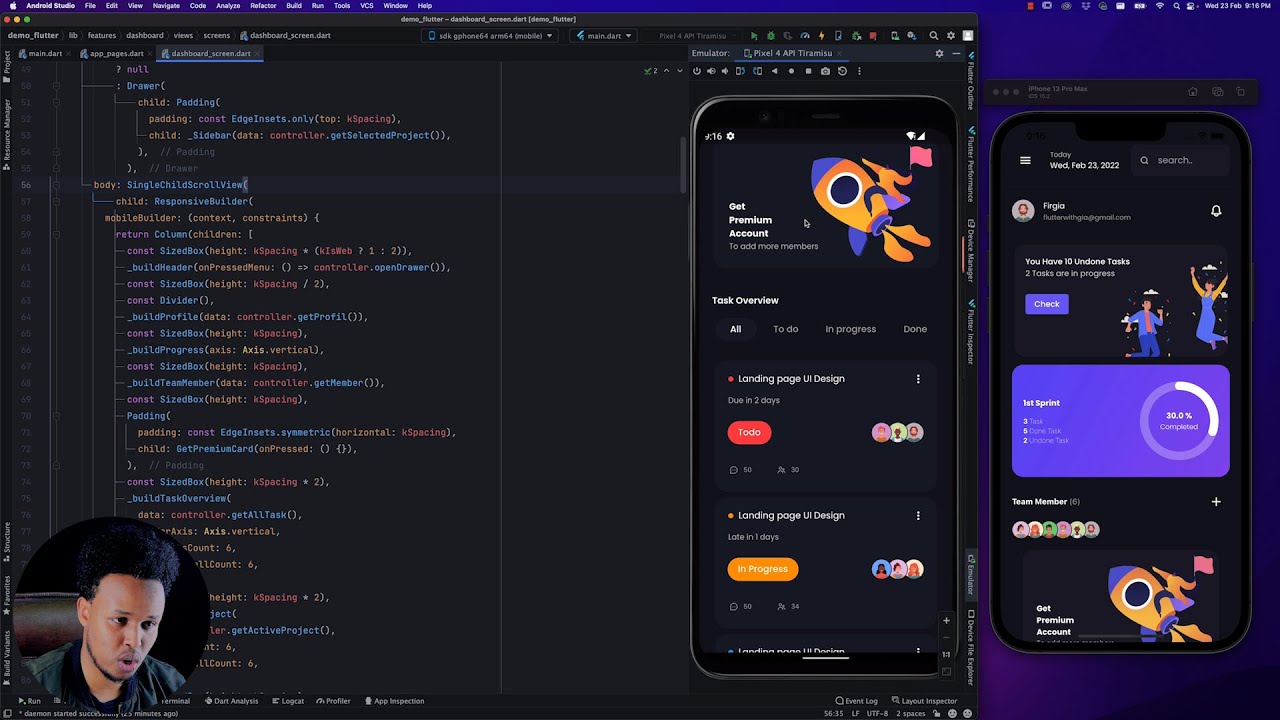Power button in emulator toolbar
This screenshot has height=720, width=1280.
pos(697,71)
